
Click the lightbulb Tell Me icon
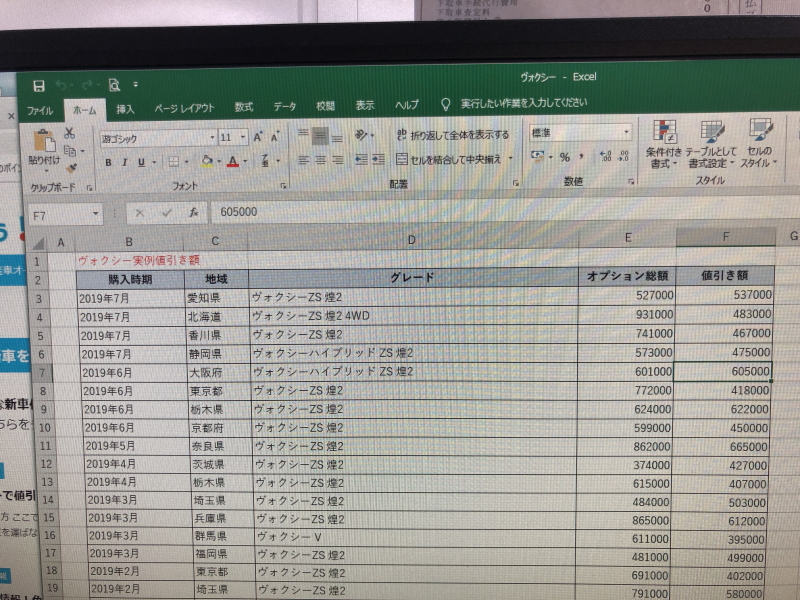click(445, 105)
